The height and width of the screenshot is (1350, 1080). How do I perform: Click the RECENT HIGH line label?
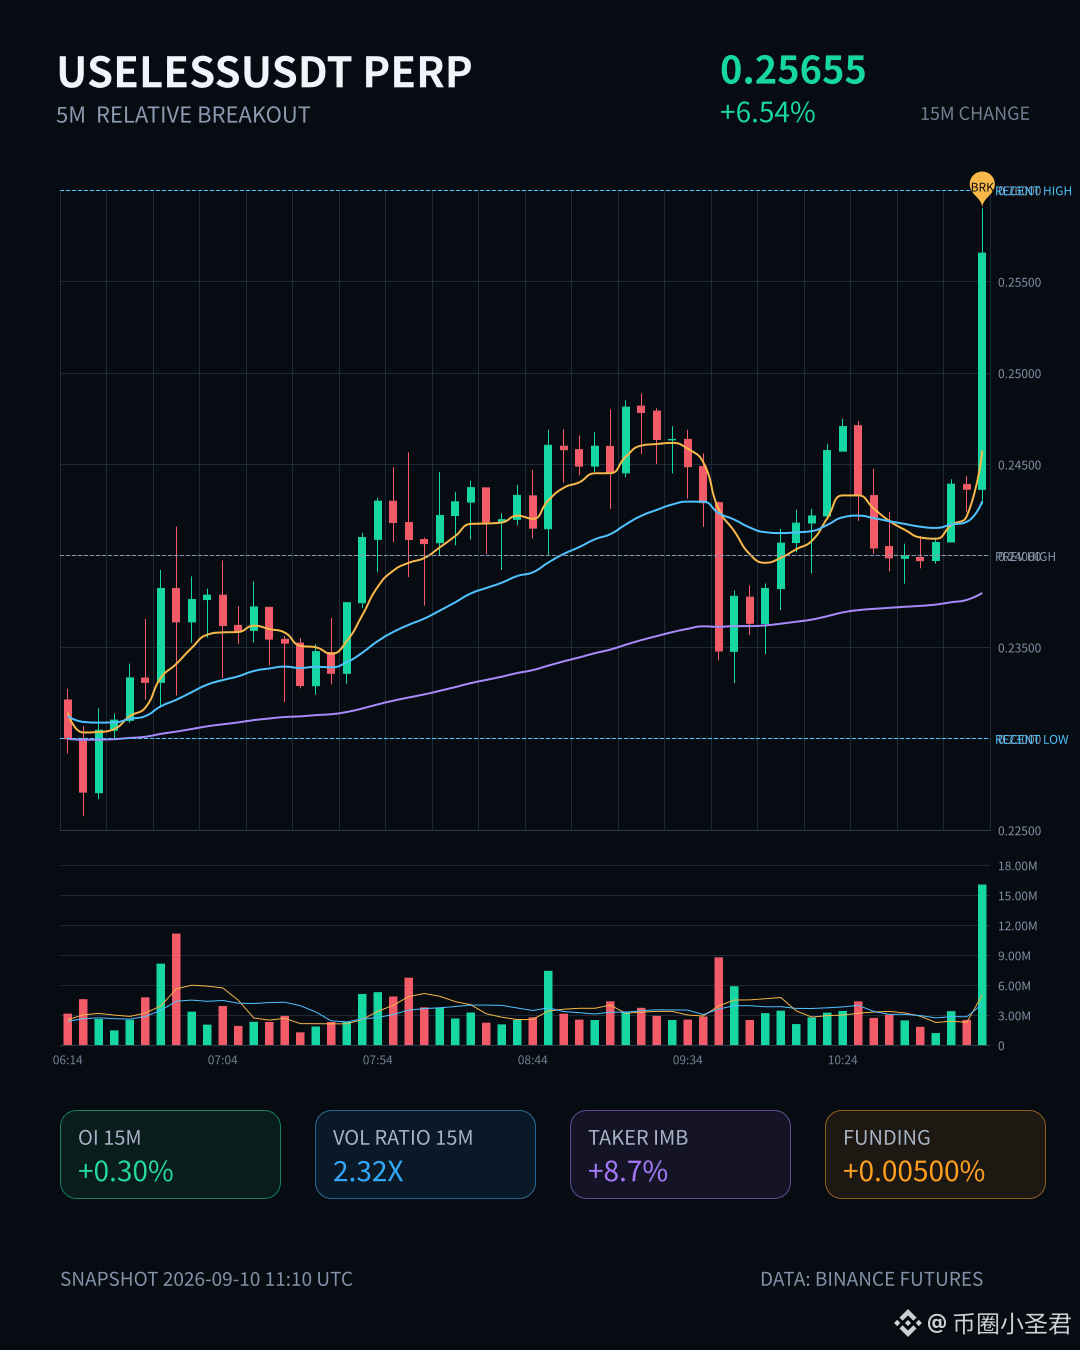pyautogui.click(x=1034, y=191)
